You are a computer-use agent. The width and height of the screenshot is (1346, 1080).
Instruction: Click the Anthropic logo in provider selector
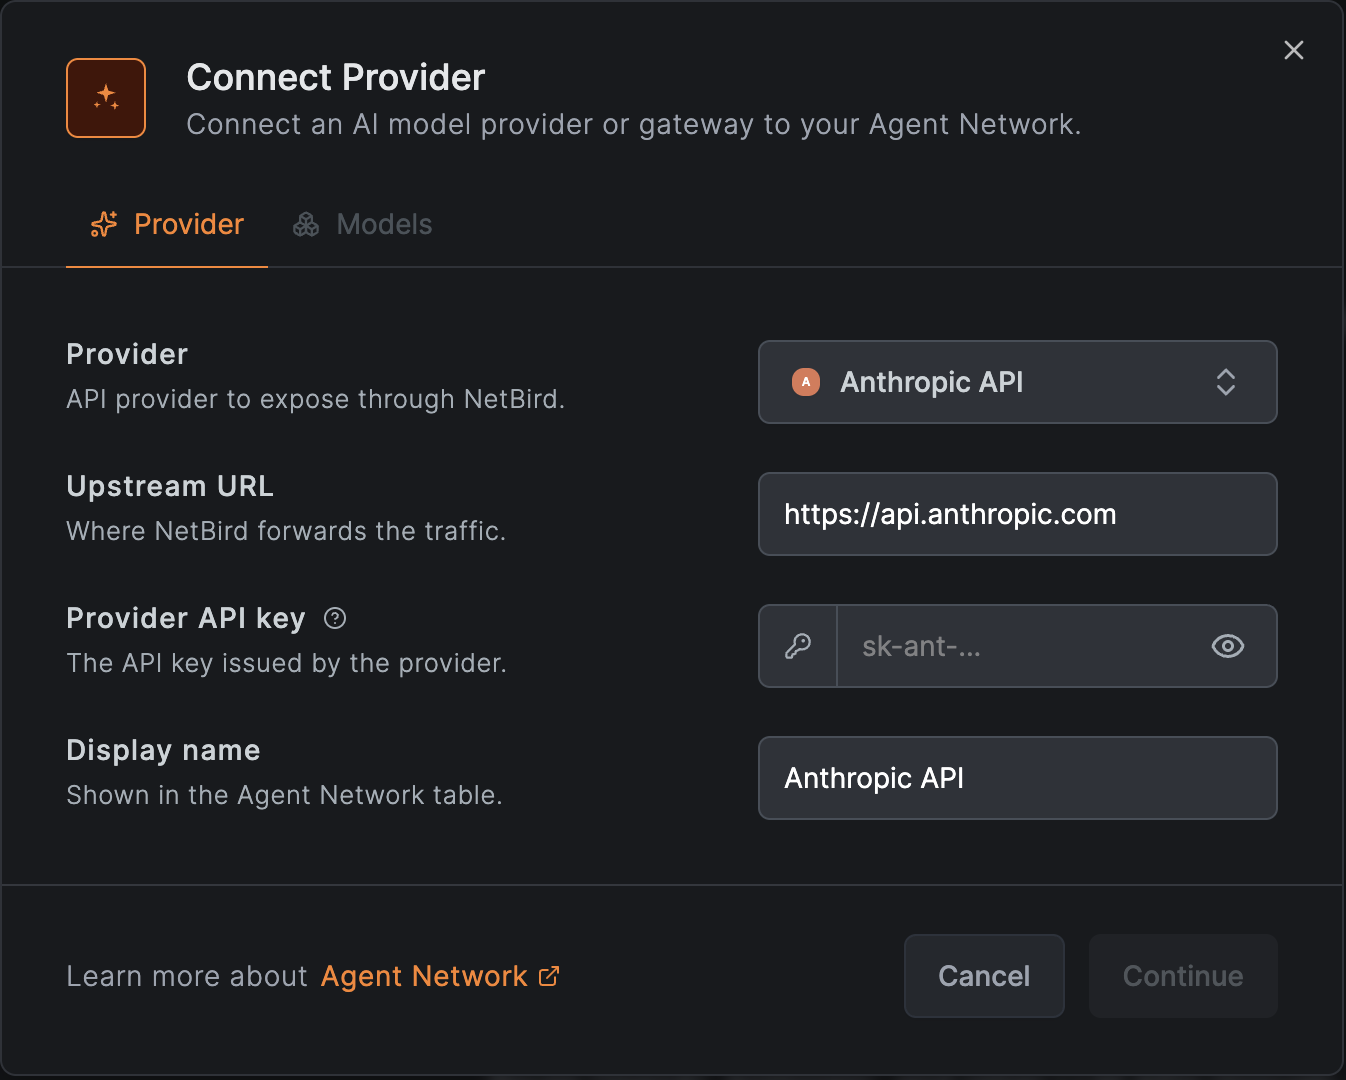[x=806, y=382]
